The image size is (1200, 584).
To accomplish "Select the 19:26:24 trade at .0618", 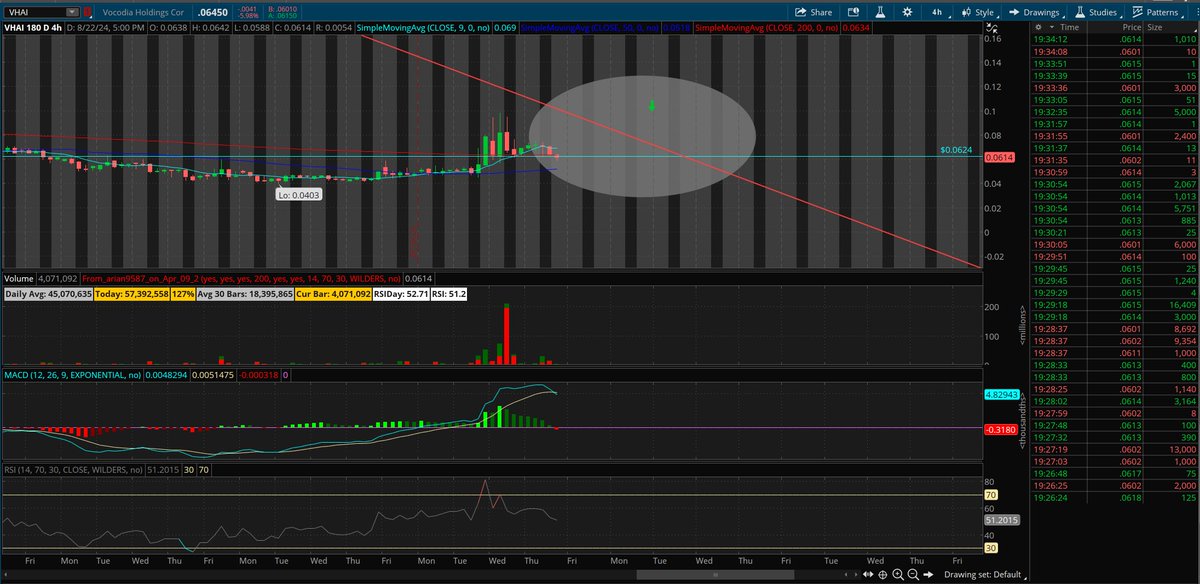I will (1116, 498).
